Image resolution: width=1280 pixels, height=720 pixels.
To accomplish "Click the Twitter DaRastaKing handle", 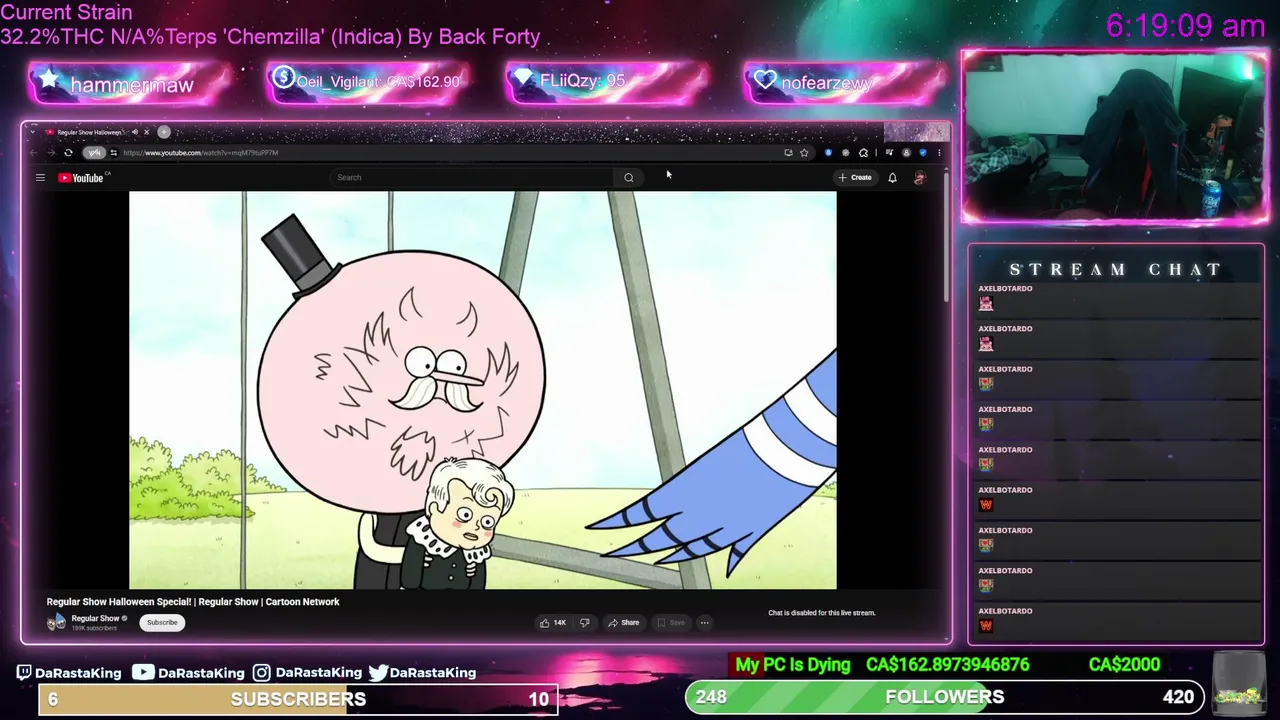I will tap(422, 673).
